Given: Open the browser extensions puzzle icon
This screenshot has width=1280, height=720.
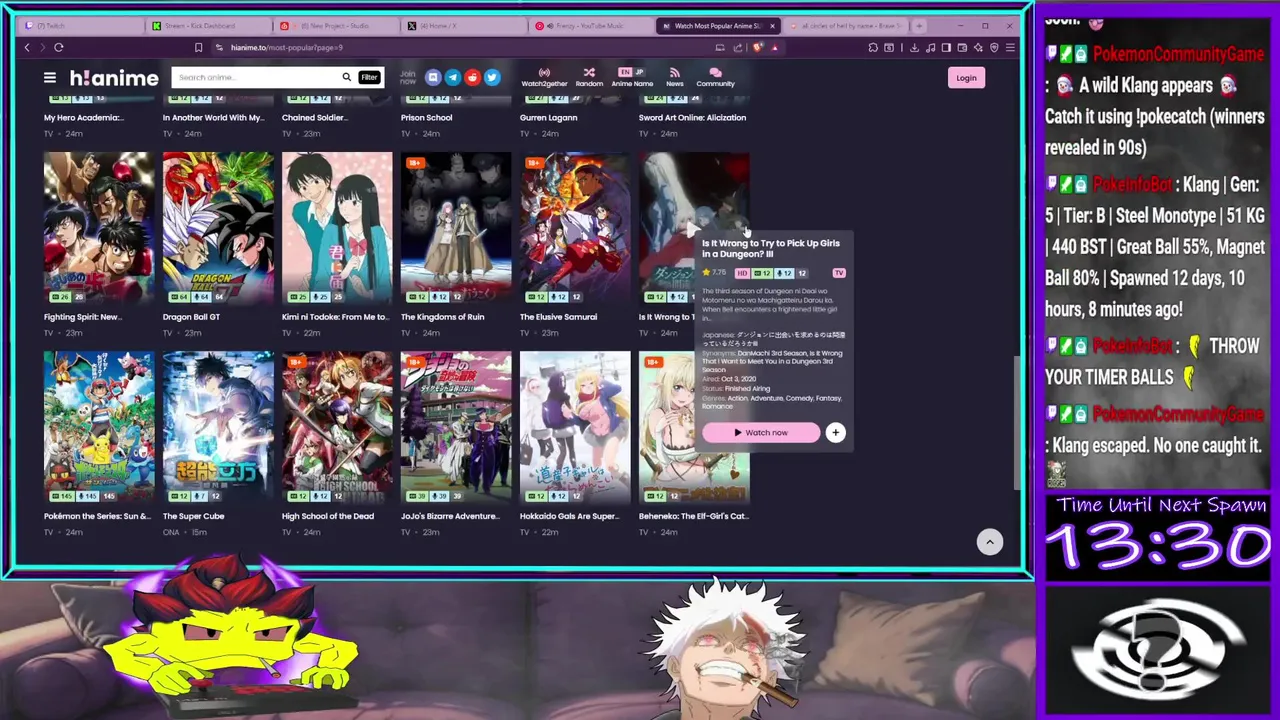Looking at the screenshot, I should pyautogui.click(x=873, y=47).
